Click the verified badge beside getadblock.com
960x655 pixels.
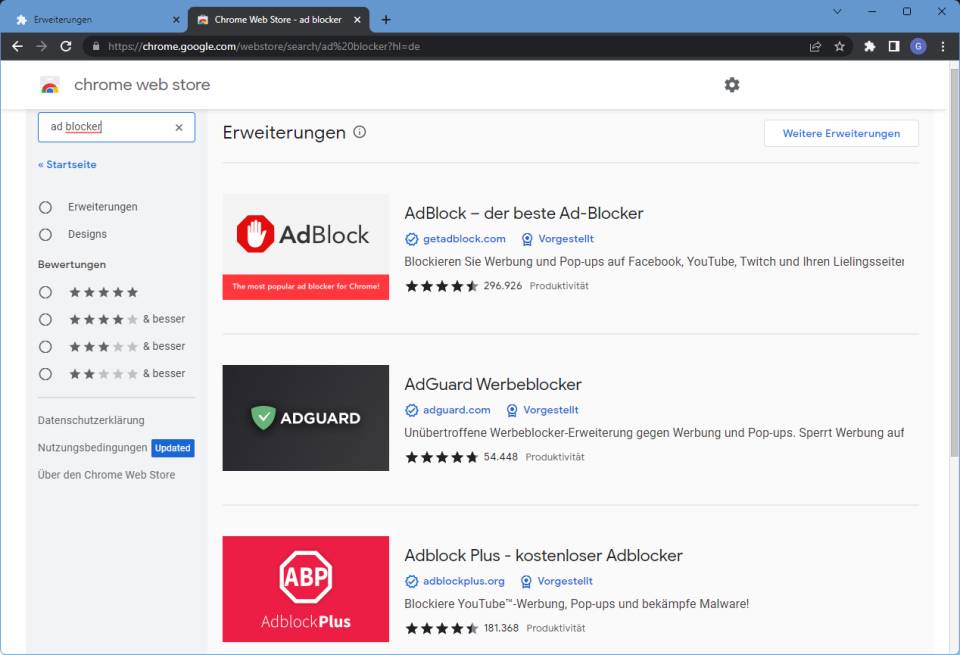(411, 239)
